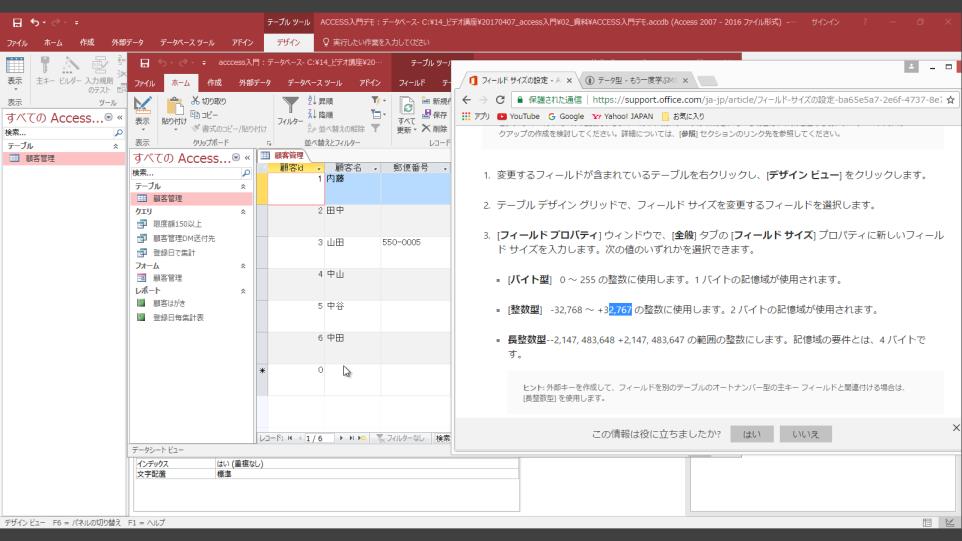962x541 pixels.
Task: Open Yahoo! JAPAN bookmark
Action: (x=622, y=116)
